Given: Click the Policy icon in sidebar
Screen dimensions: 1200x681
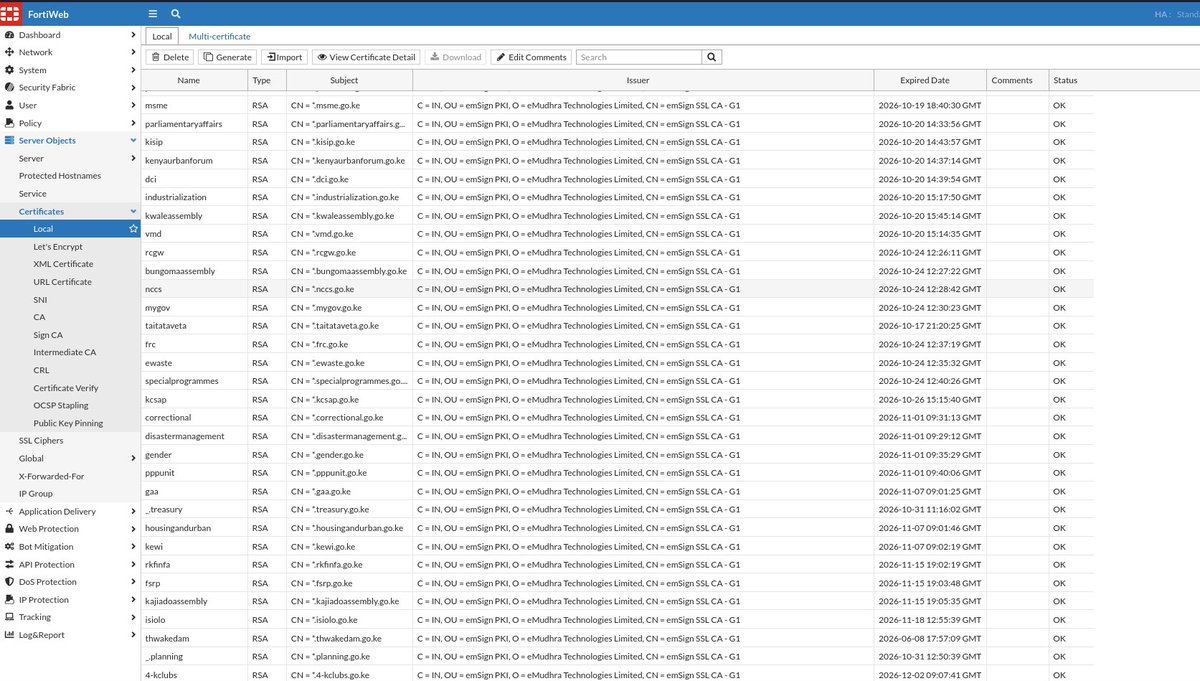Looking at the screenshot, I should [x=10, y=123].
